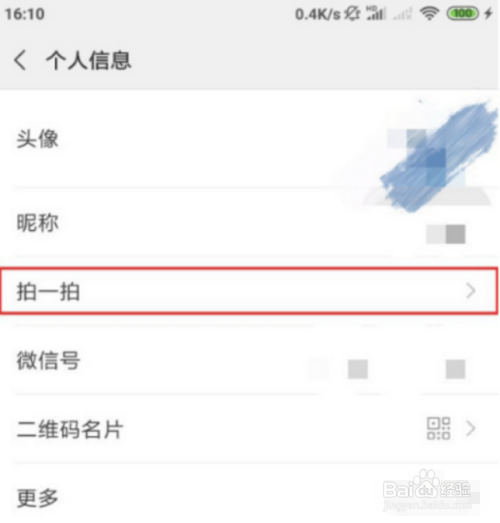Image resolution: width=500 pixels, height=523 pixels.
Task: Open the 二维码名片 label
Action: coord(70,429)
